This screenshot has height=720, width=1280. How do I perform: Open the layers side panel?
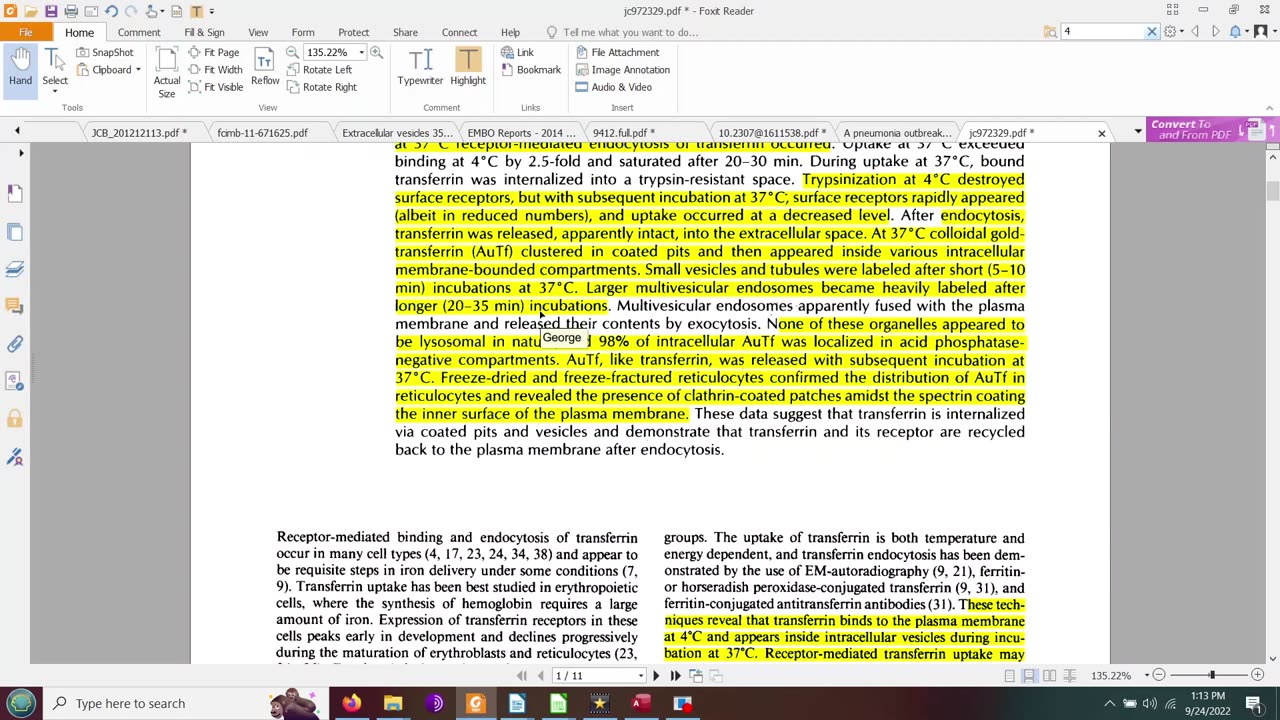point(15,269)
